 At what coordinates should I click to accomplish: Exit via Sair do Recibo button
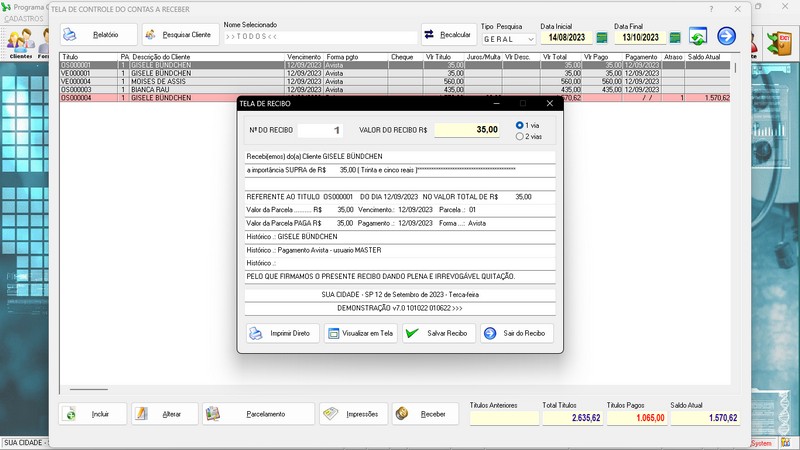[516, 333]
